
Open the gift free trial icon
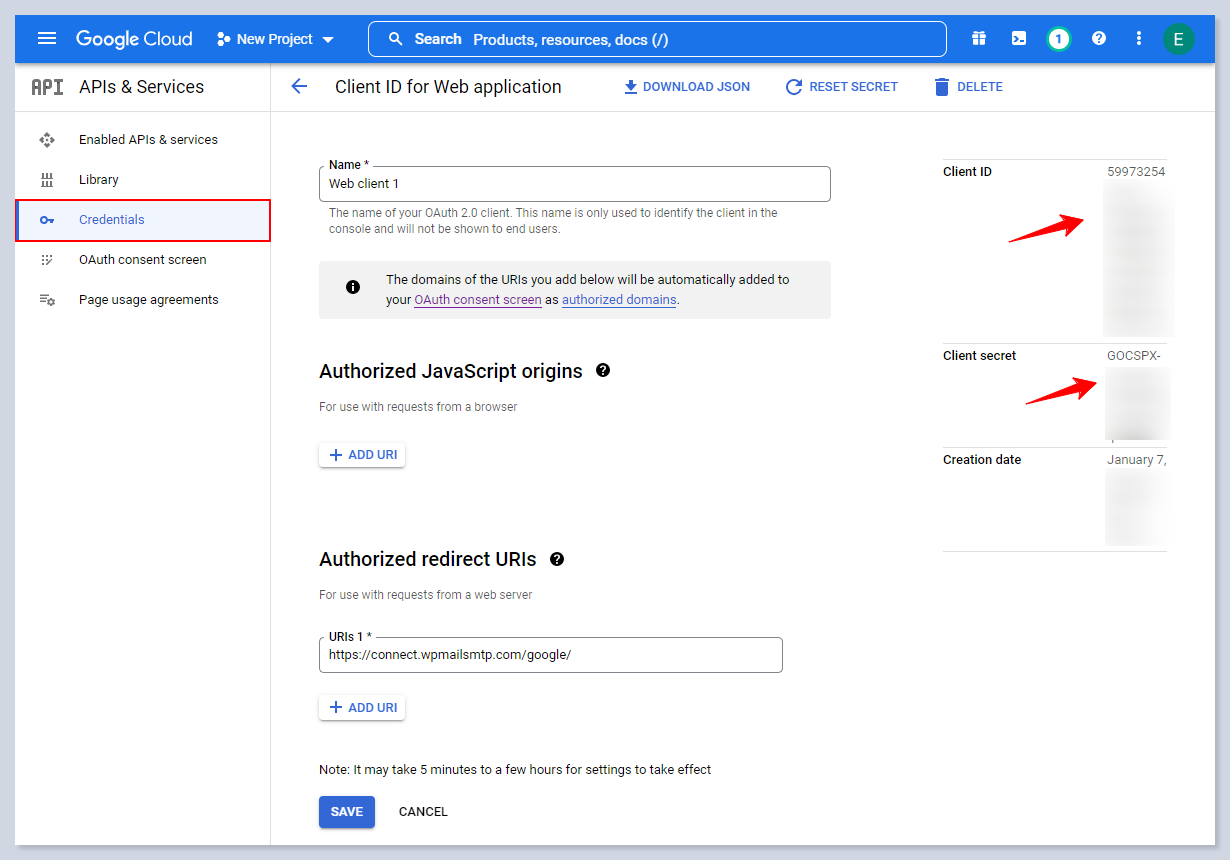[x=979, y=39]
